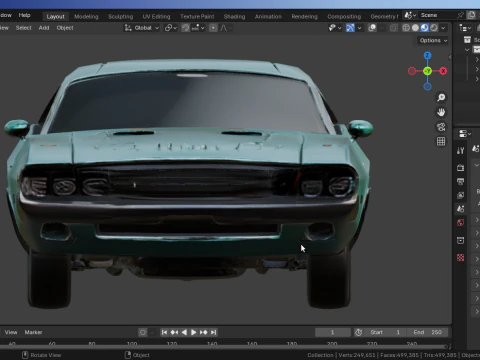Open the snapping settings dropdown

[198, 28]
